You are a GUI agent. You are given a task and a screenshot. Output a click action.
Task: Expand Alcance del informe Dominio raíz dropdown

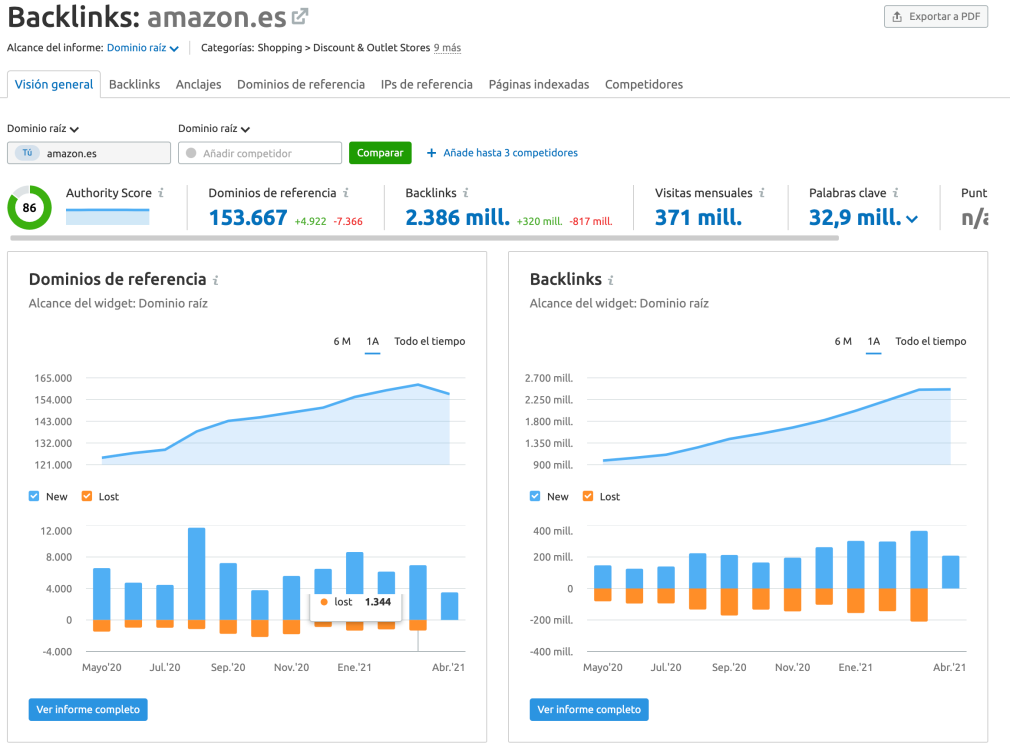142,48
